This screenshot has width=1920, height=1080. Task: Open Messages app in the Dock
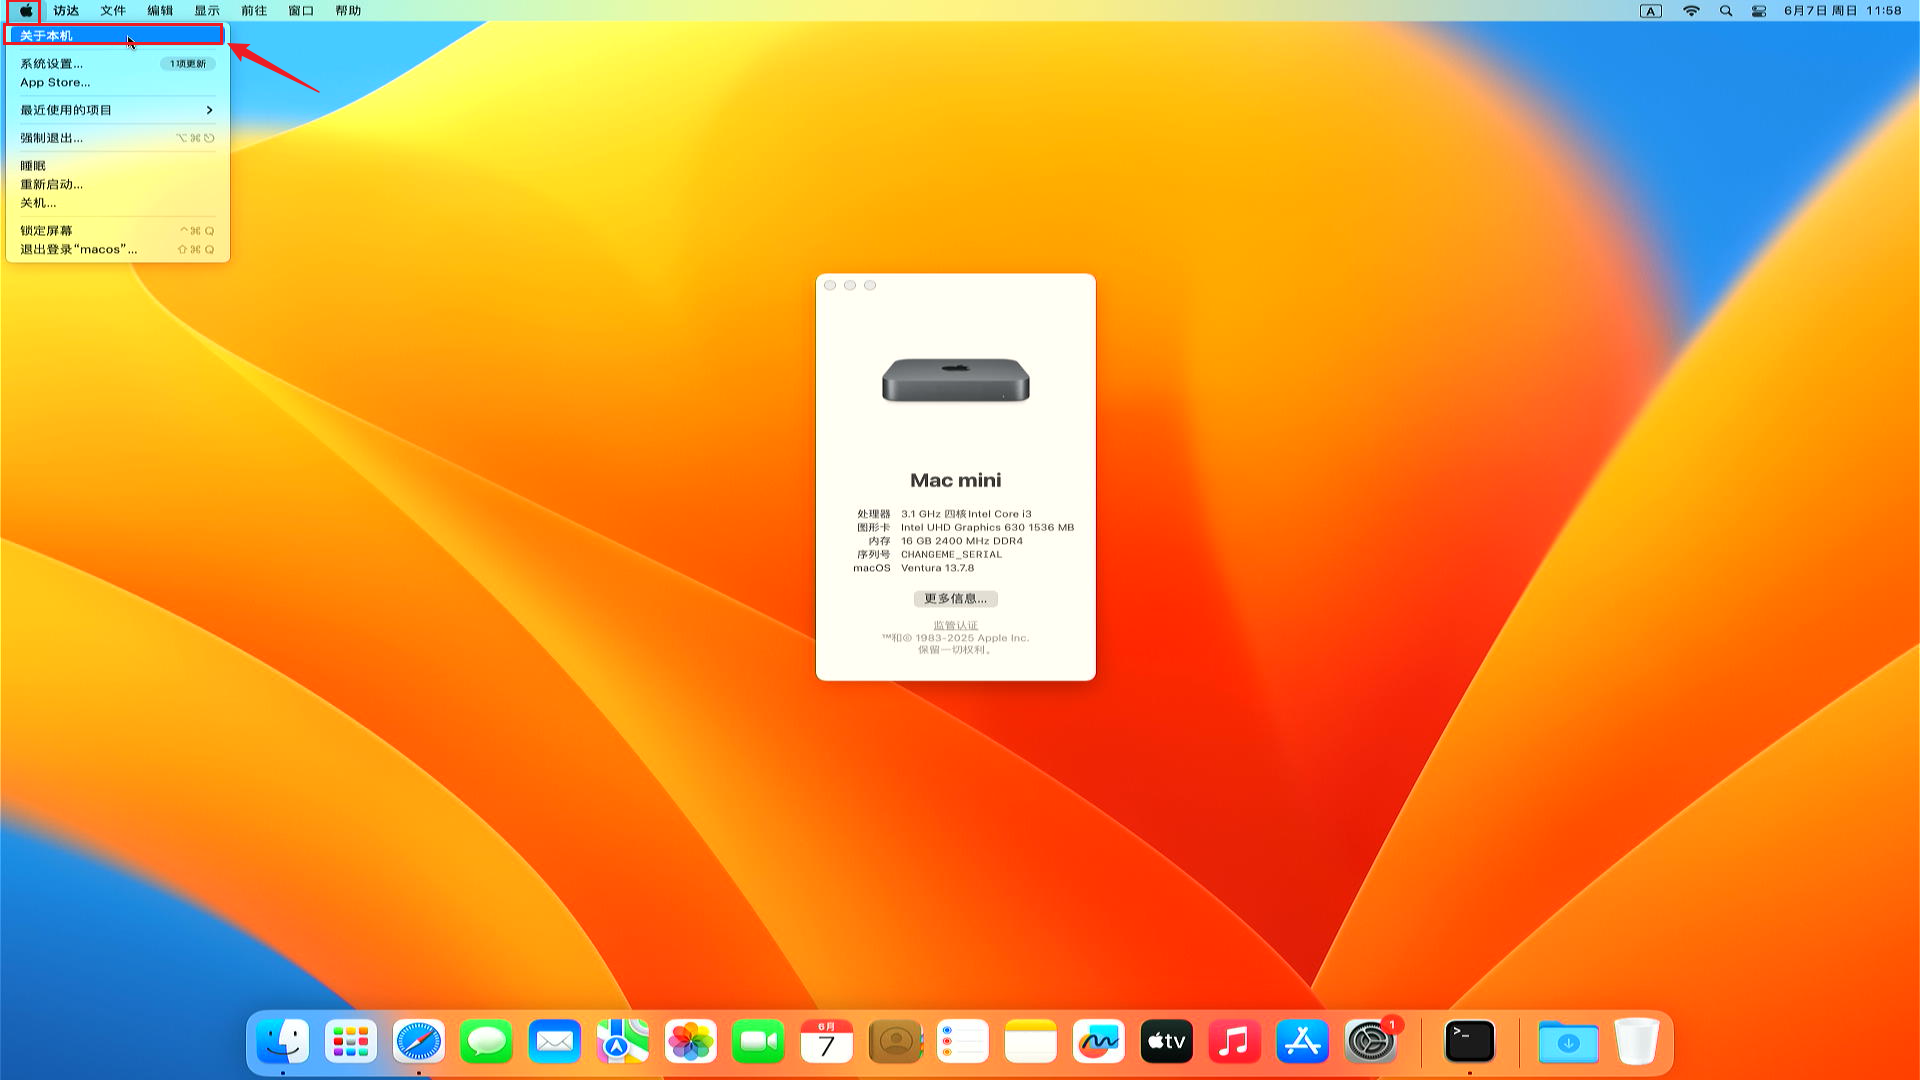tap(486, 1042)
